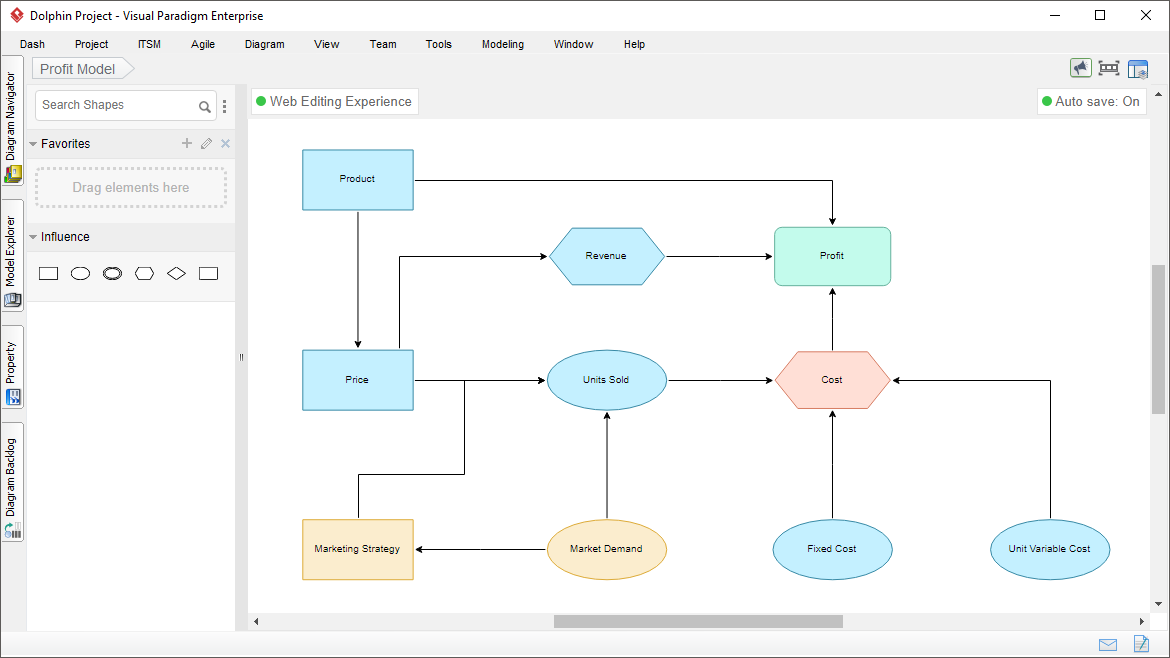Select the Cost hexagon node
The width and height of the screenshot is (1170, 658).
832,380
